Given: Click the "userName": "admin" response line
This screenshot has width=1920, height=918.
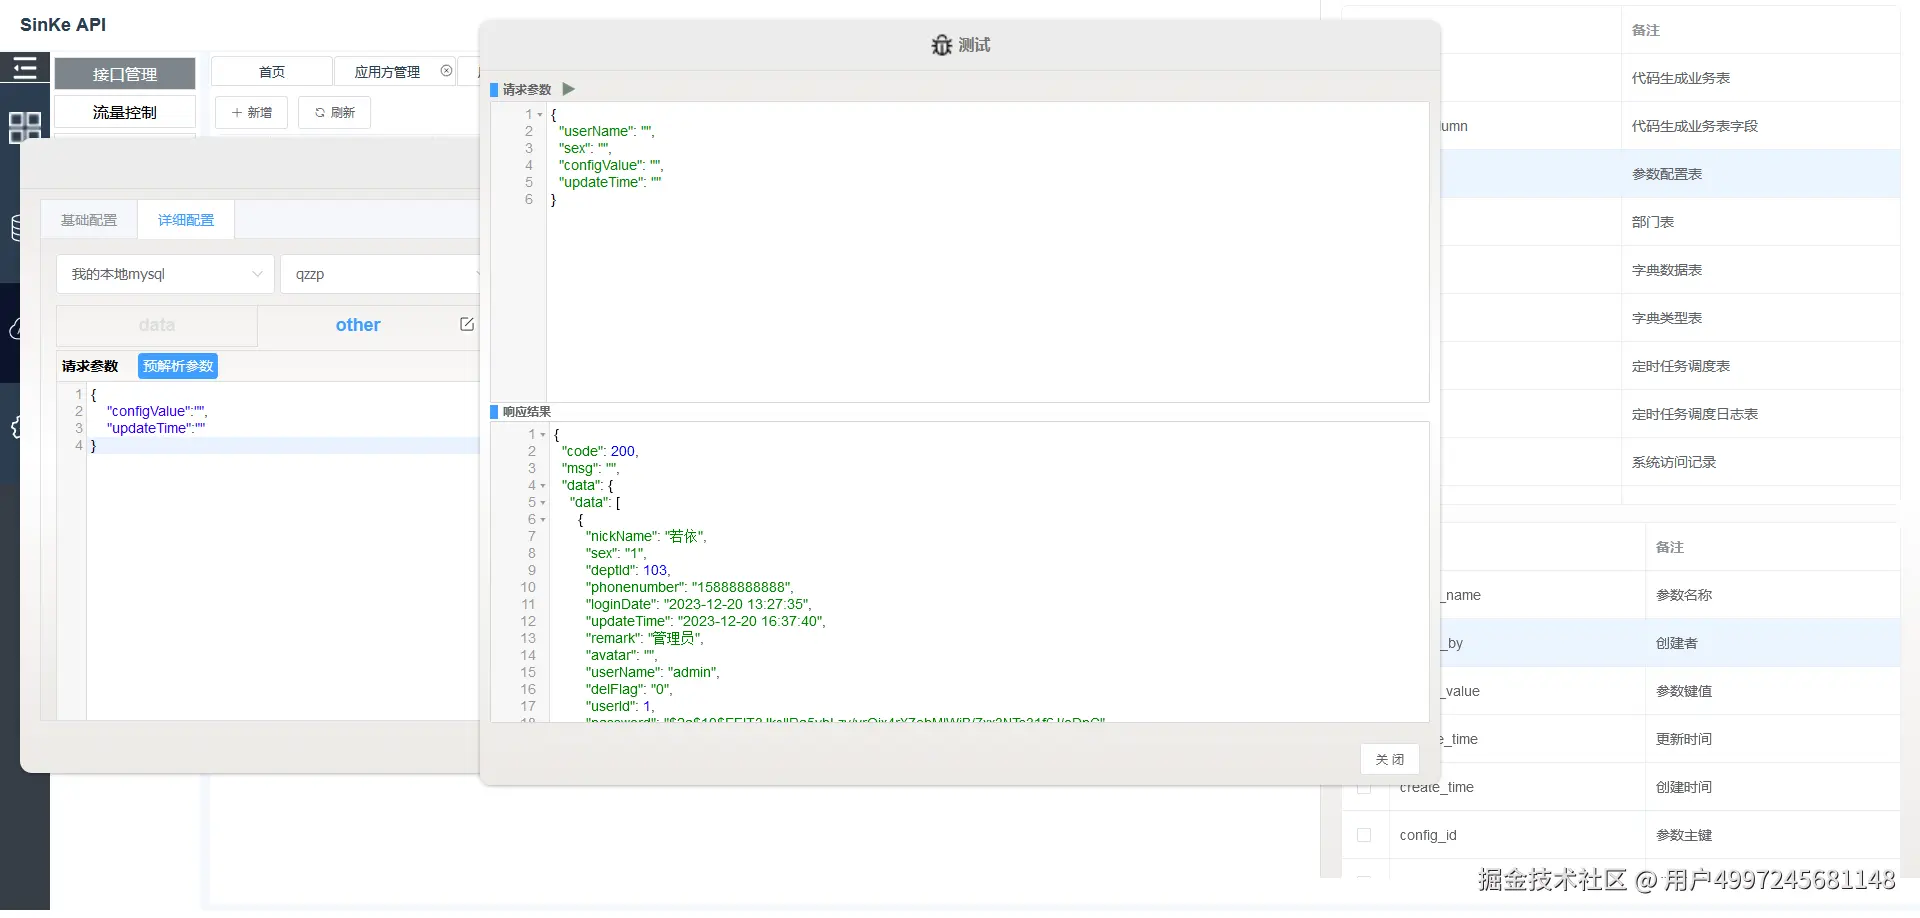Looking at the screenshot, I should 653,672.
